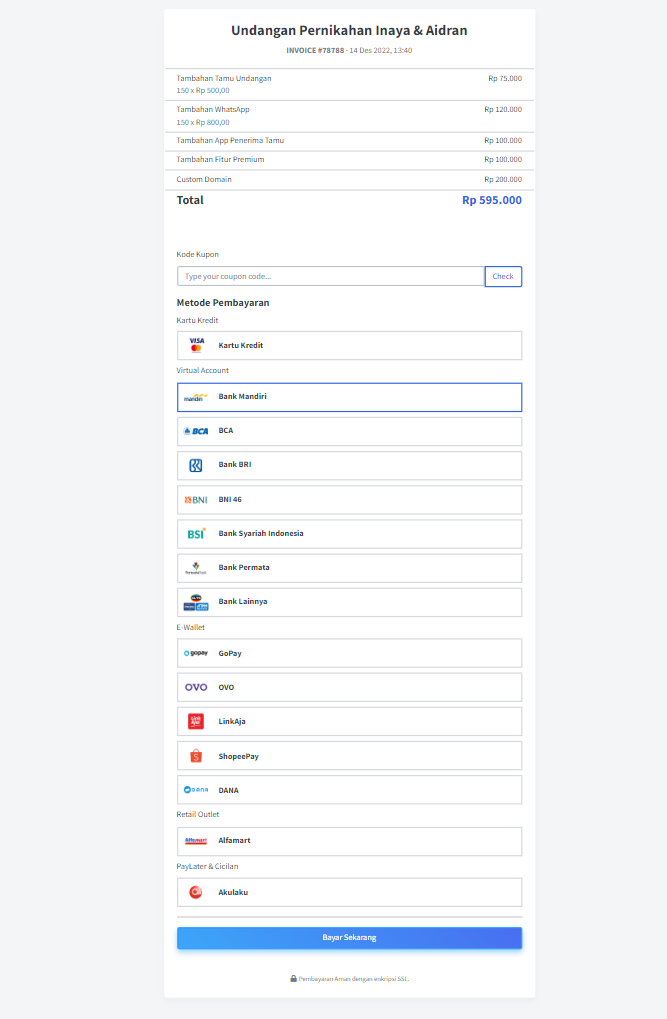Focus the coupon code input field
The width and height of the screenshot is (667, 1019).
coord(331,276)
